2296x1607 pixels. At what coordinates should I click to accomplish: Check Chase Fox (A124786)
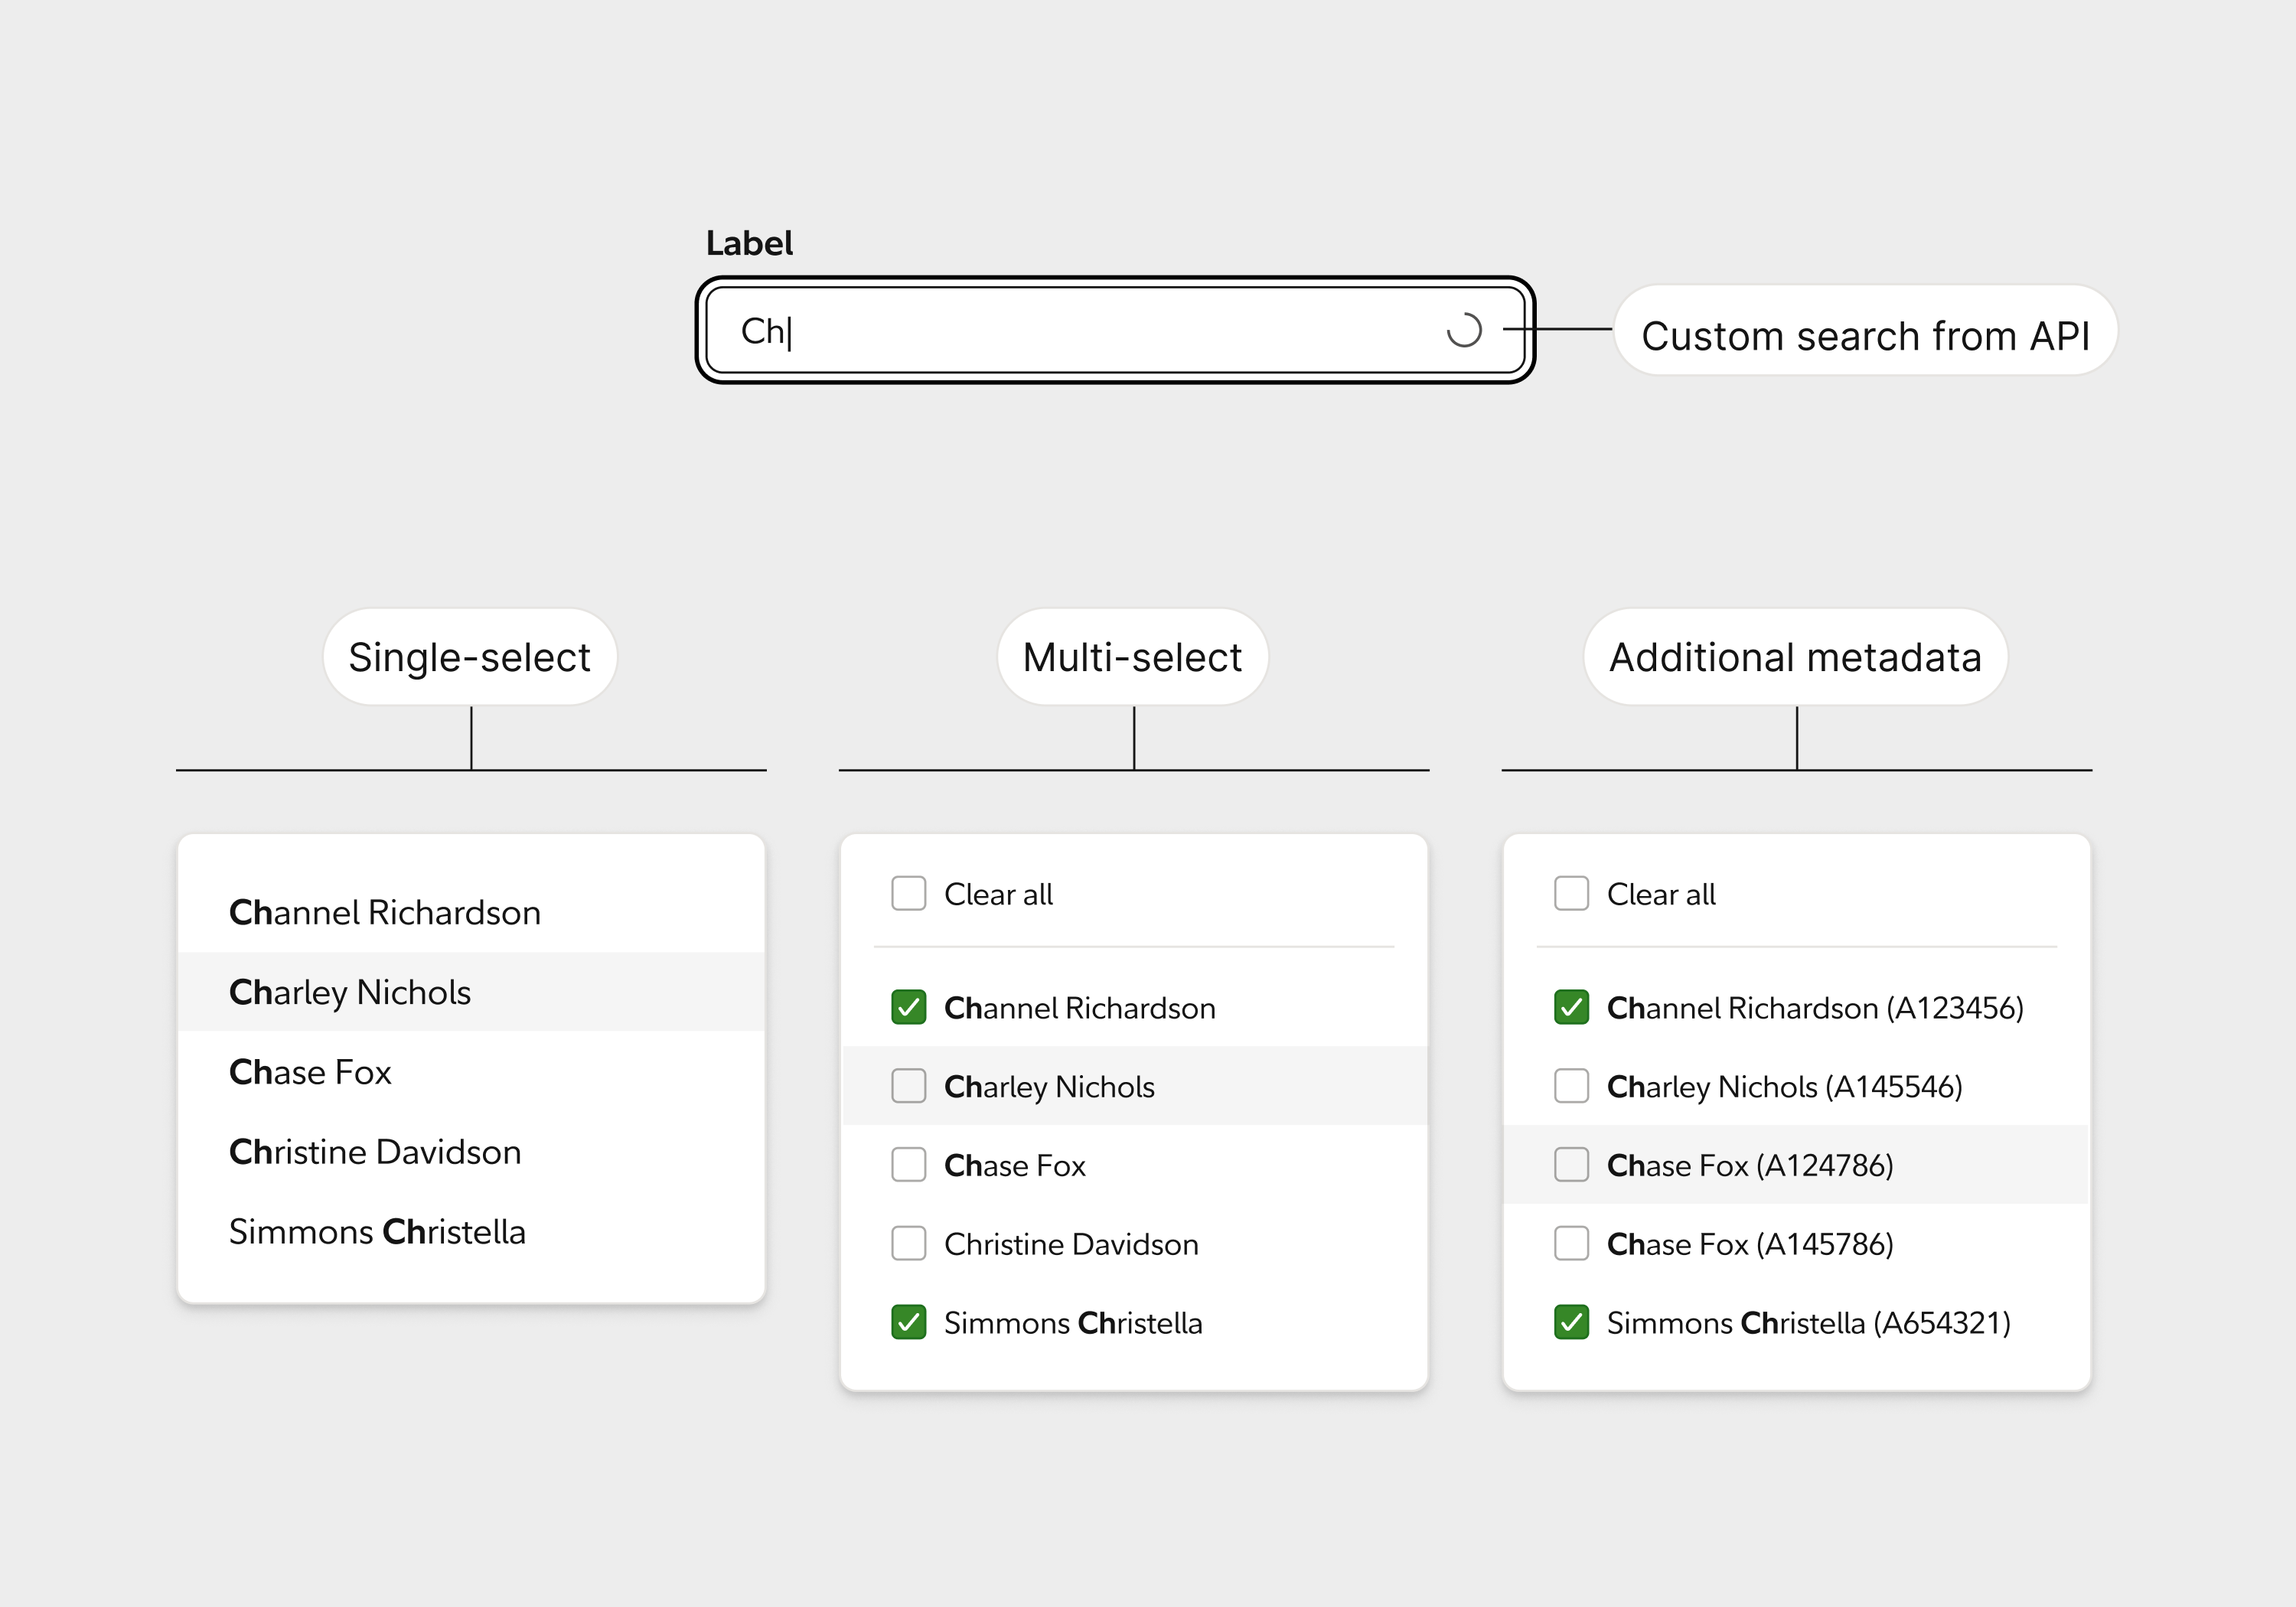(x=1571, y=1165)
